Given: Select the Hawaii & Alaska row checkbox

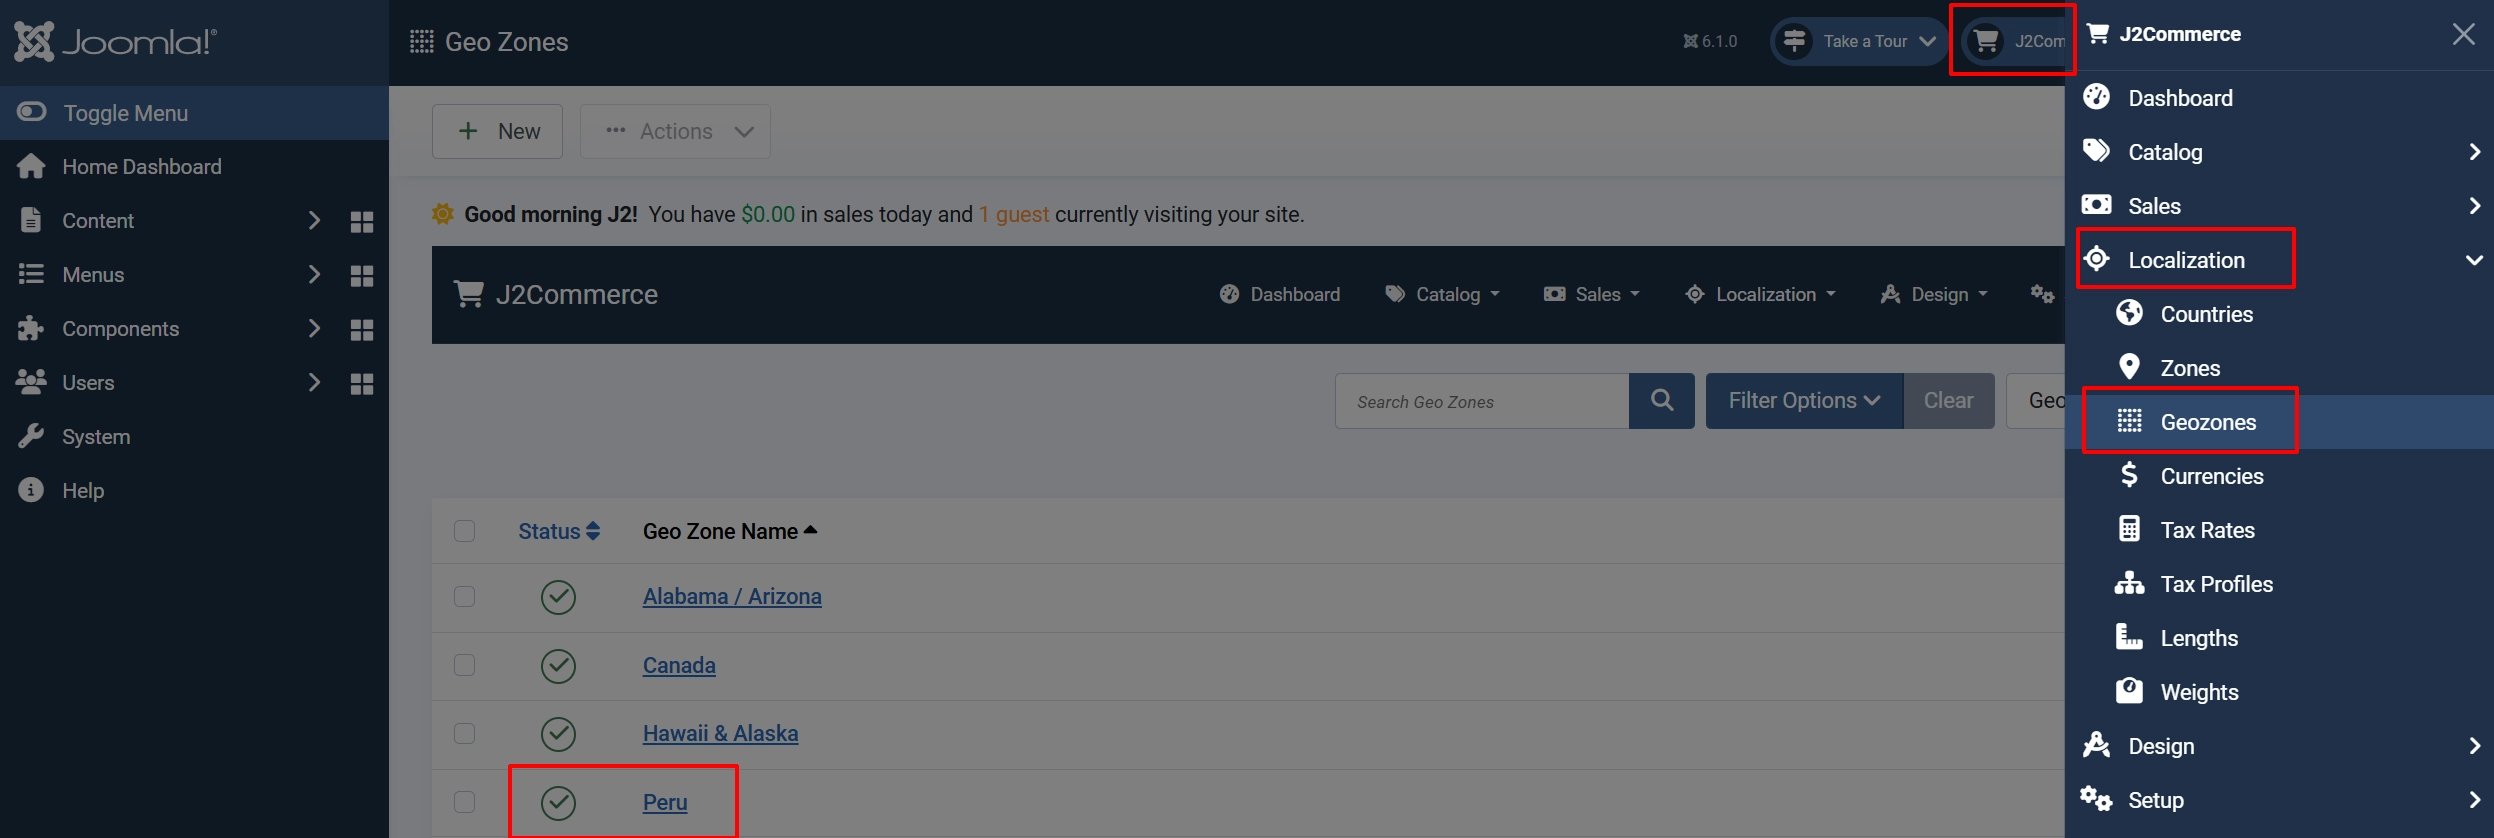Looking at the screenshot, I should (464, 734).
